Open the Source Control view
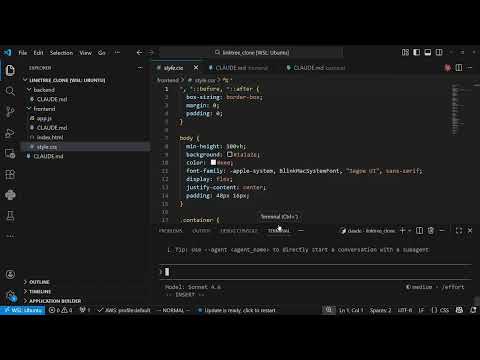Viewport: 480px width, 360px height. [10, 112]
